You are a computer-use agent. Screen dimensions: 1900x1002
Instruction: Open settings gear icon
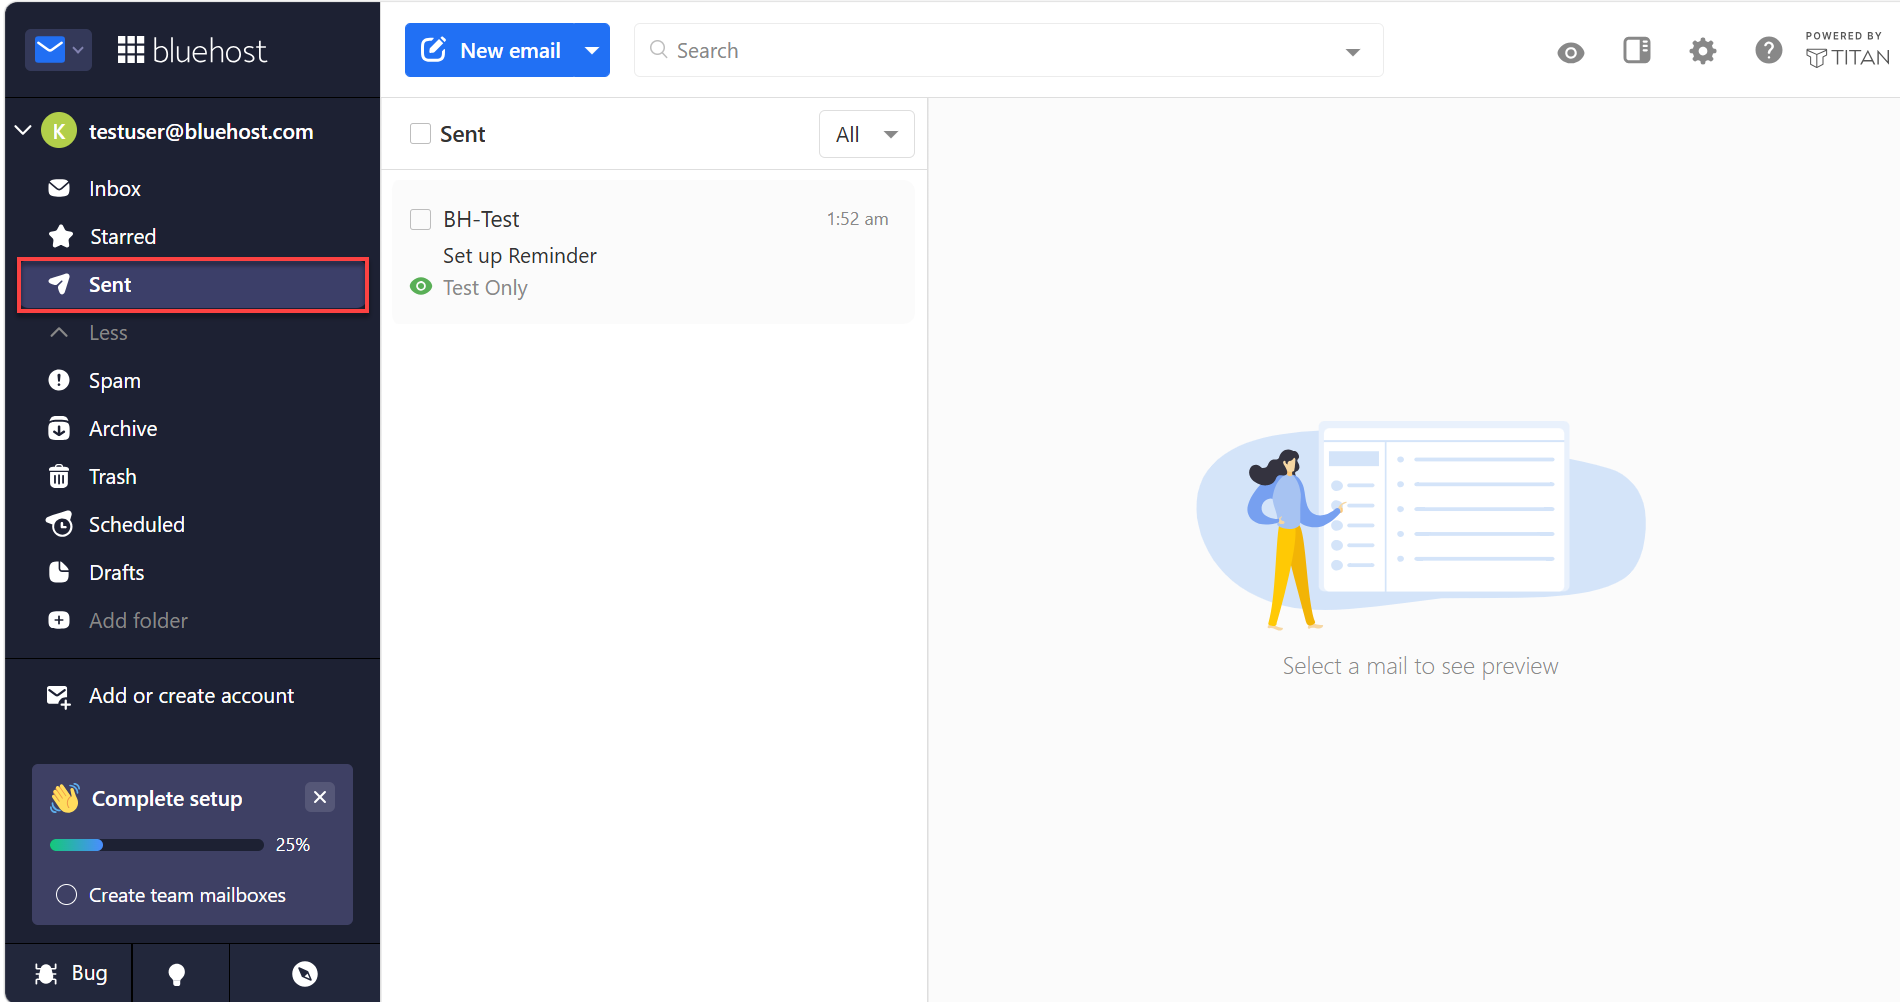pos(1703,51)
